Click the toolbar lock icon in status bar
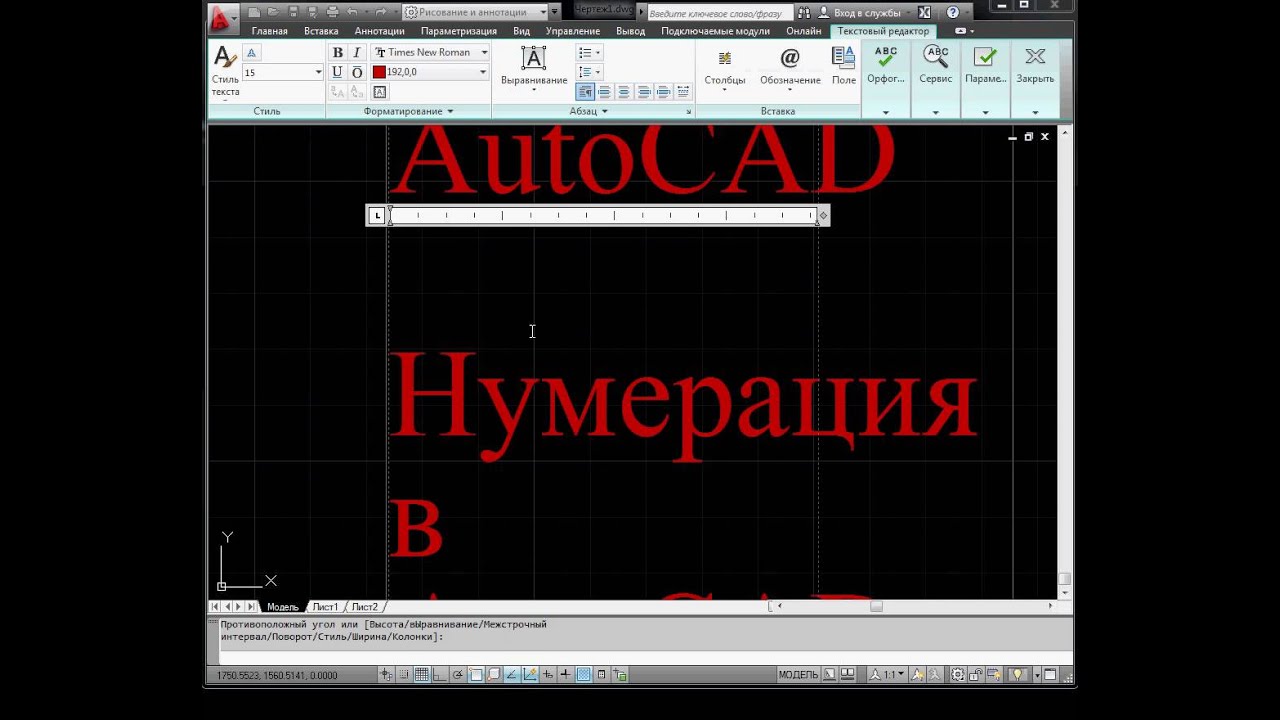Image resolution: width=1280 pixels, height=720 pixels. [x=975, y=675]
